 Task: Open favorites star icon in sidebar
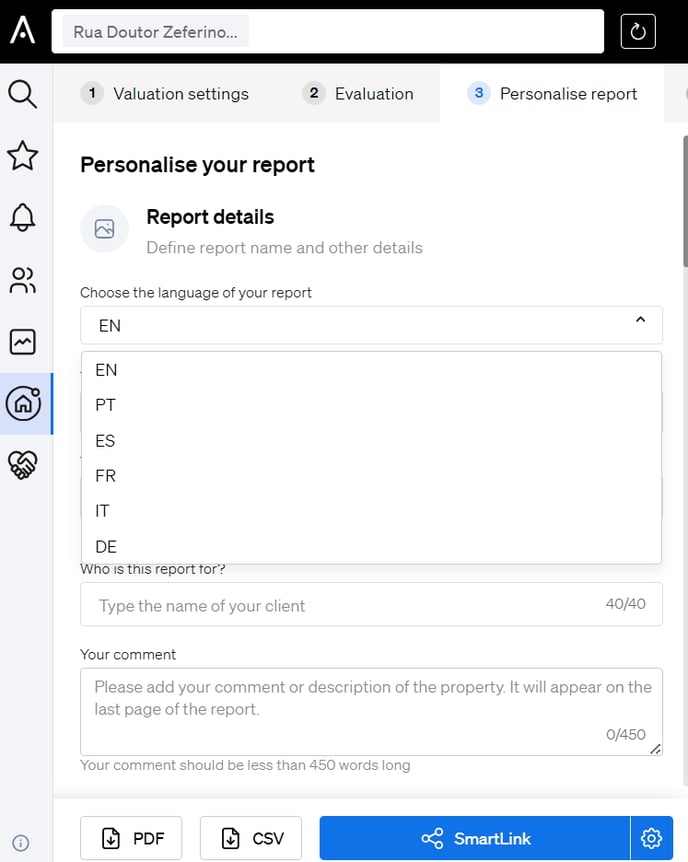point(22,156)
